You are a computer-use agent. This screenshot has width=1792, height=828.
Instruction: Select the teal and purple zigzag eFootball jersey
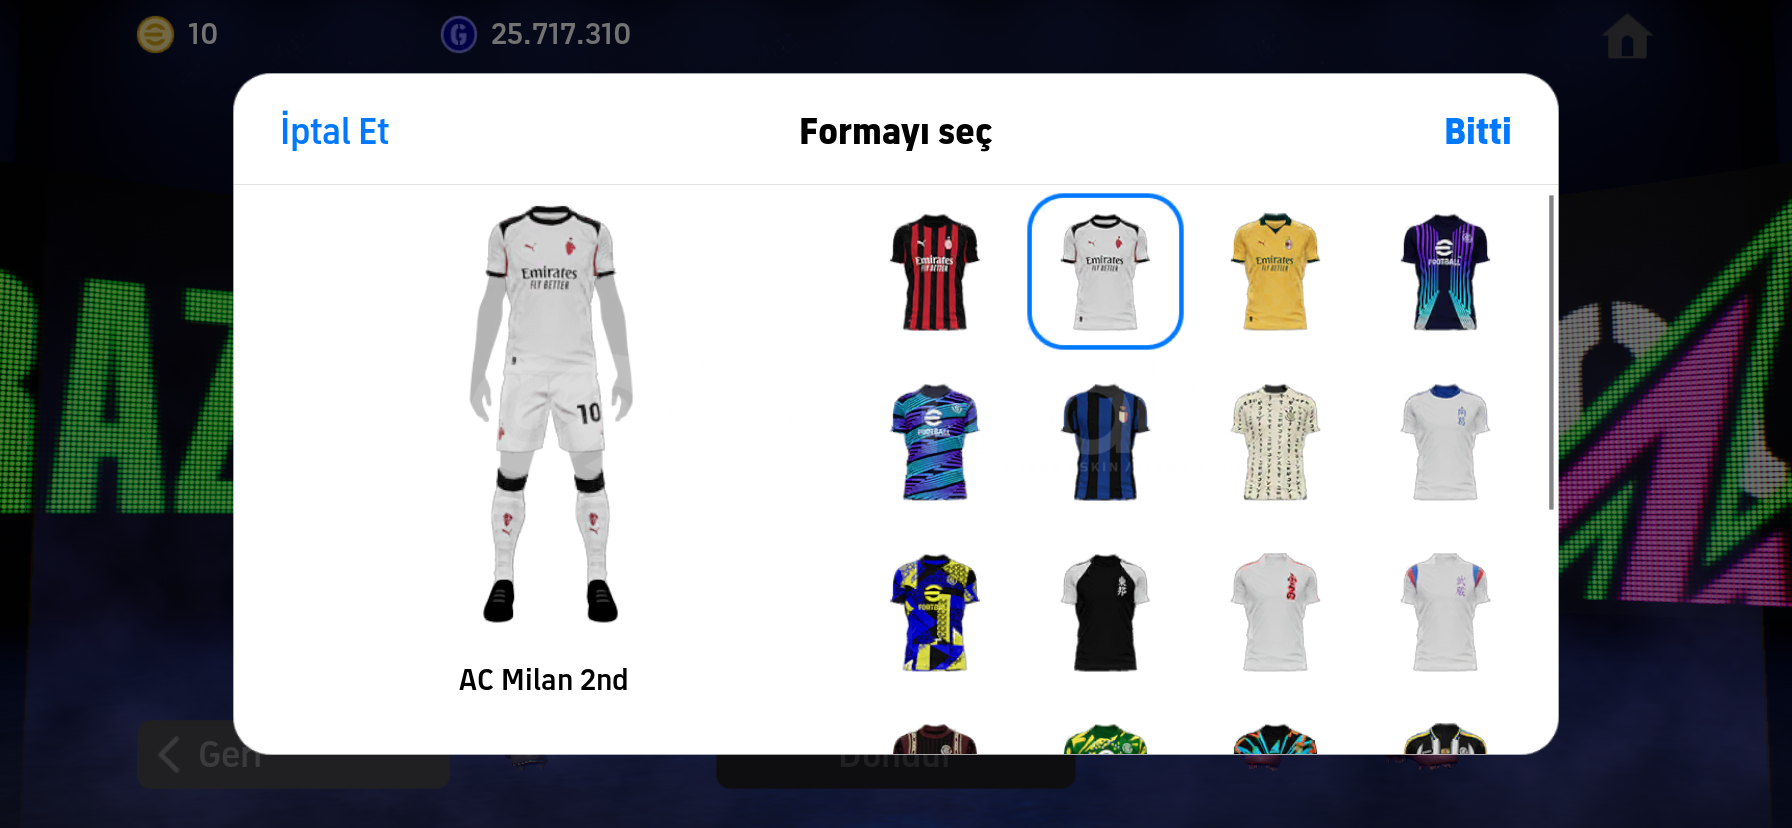click(935, 442)
